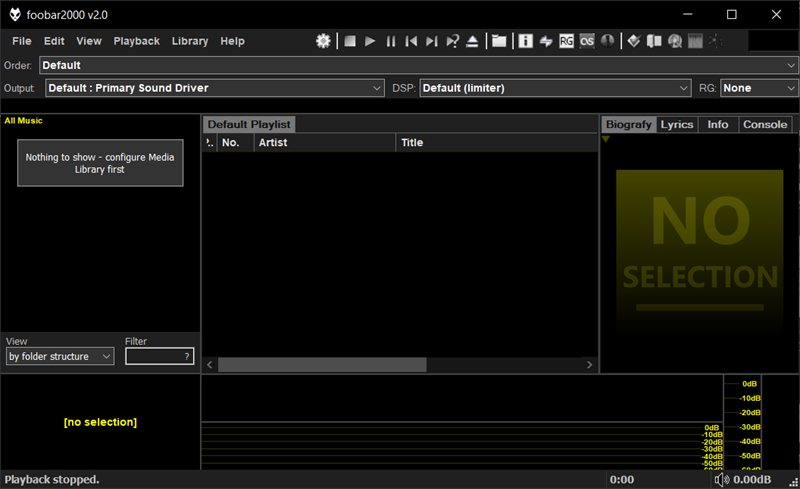Switch to the Info tab
The width and height of the screenshot is (800, 489).
(x=717, y=125)
